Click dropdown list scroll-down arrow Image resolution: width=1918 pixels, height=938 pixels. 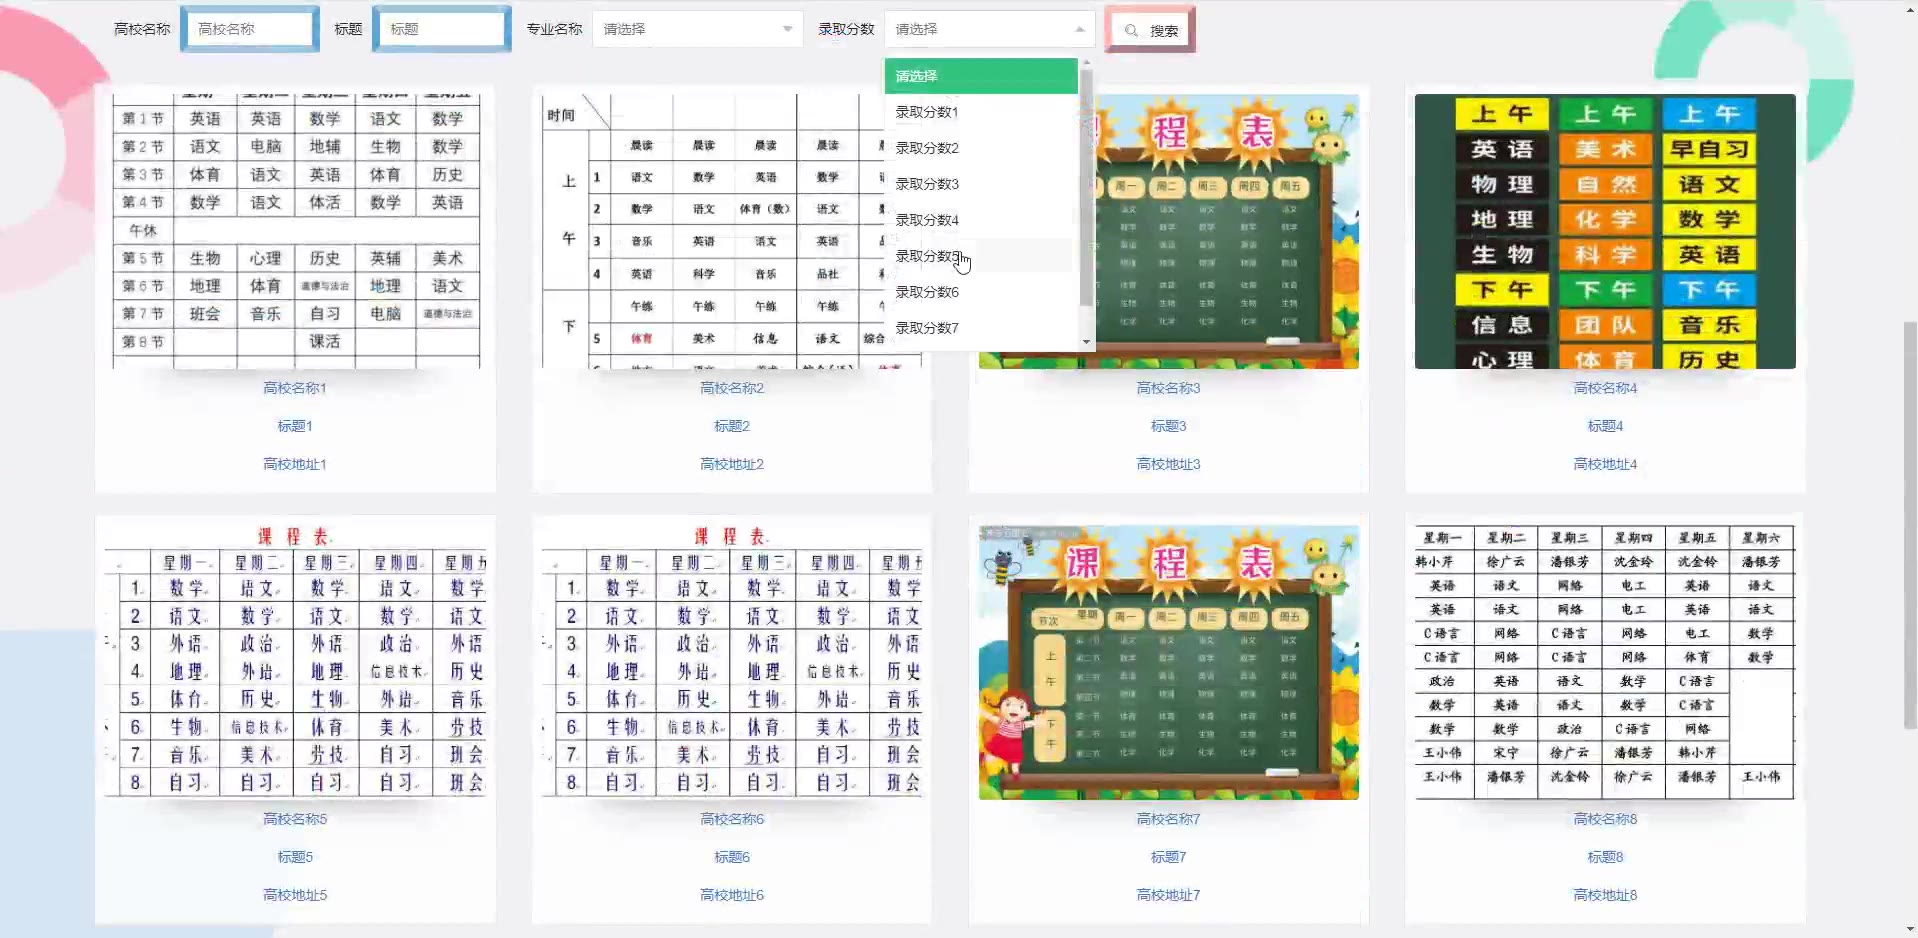(x=1087, y=341)
